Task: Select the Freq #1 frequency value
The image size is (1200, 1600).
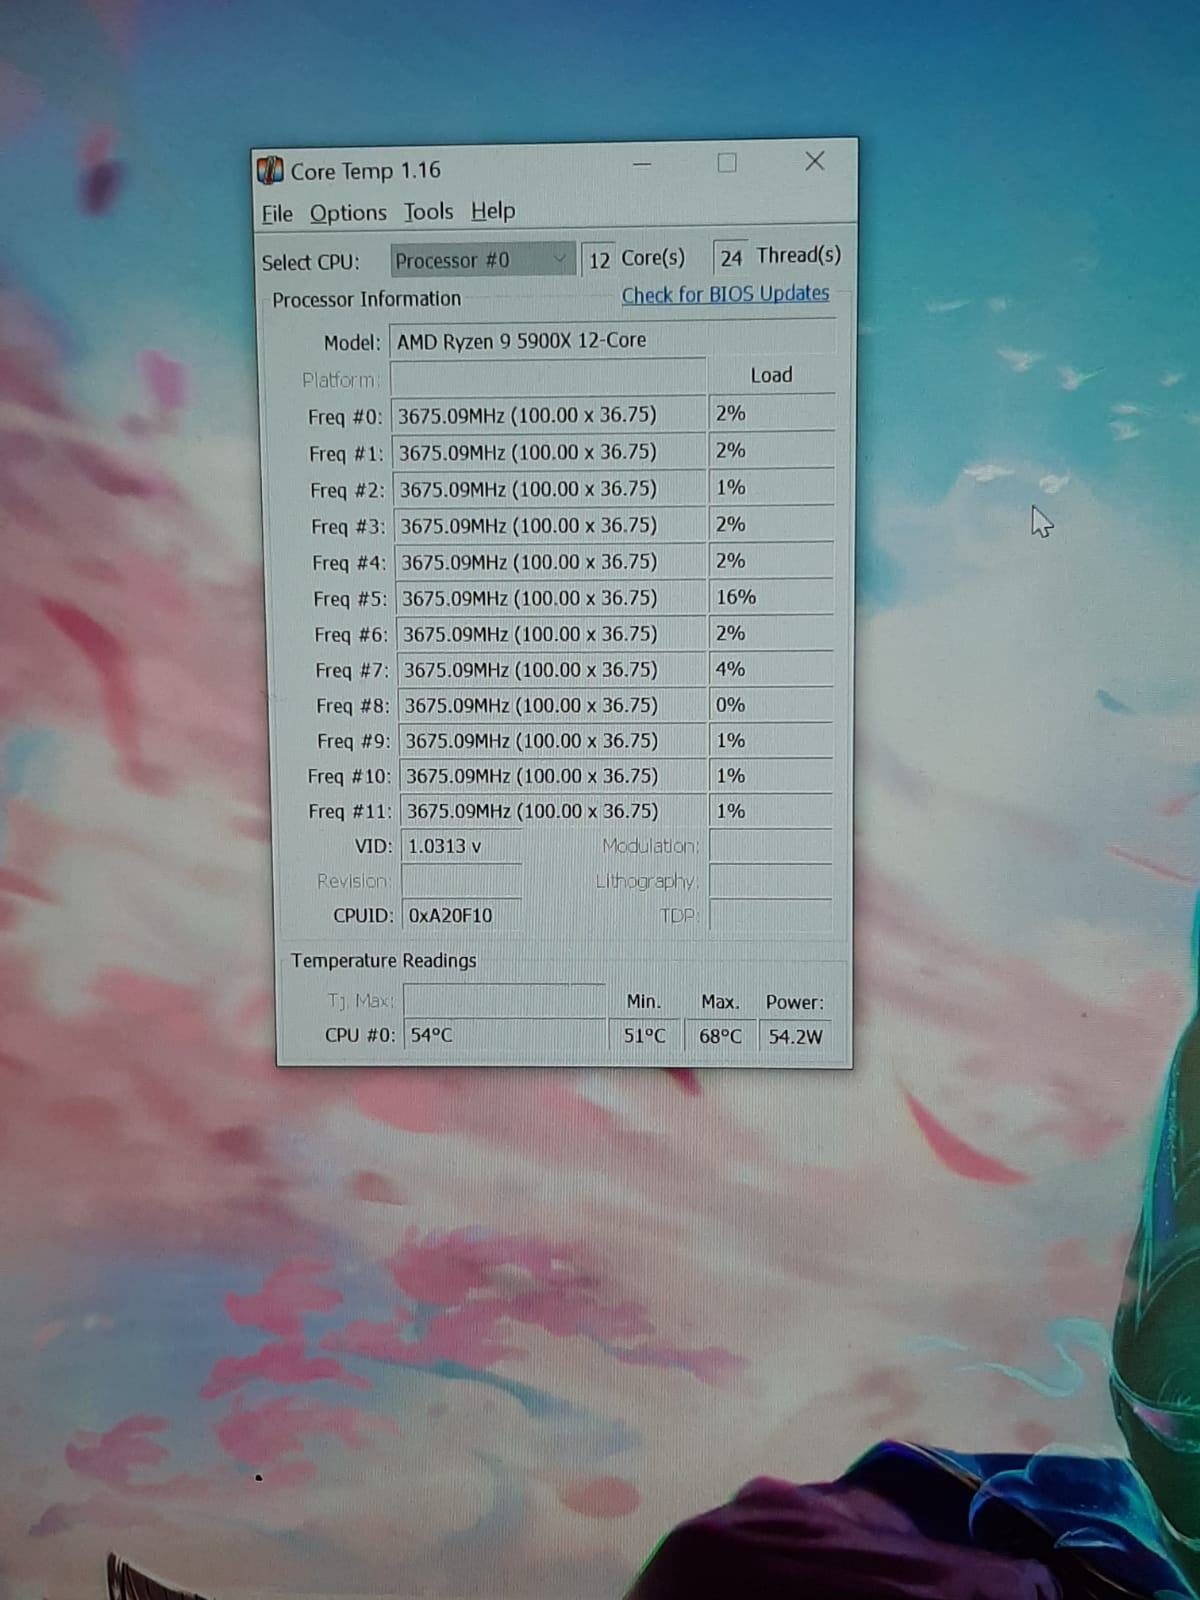Action: coord(548,452)
